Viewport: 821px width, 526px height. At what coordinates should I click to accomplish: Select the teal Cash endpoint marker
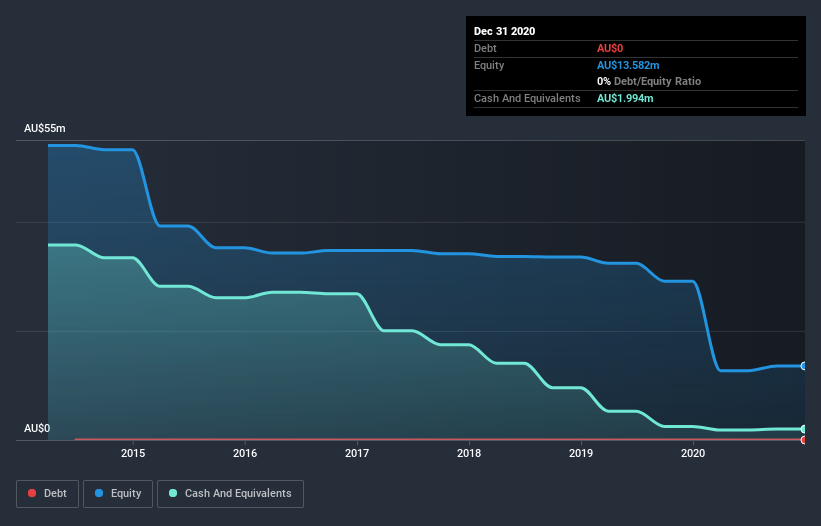click(x=804, y=429)
